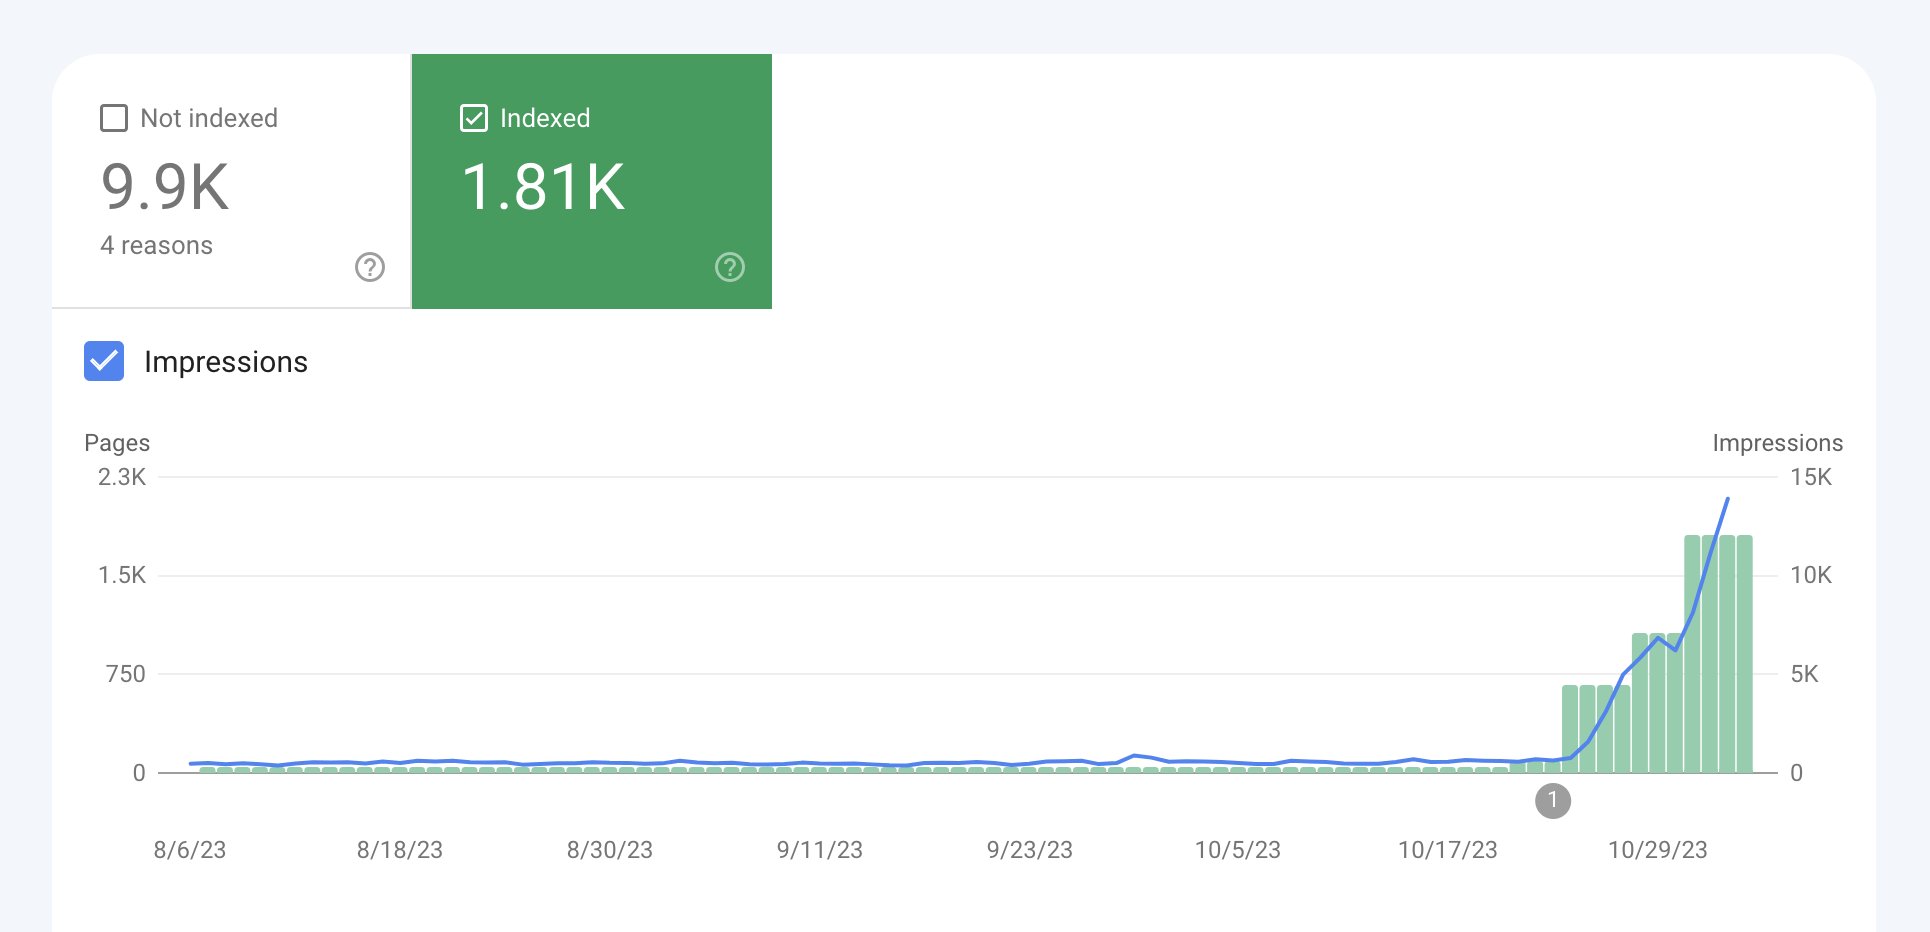Click the Impressions right axis title
1930x932 pixels.
[x=1778, y=443]
